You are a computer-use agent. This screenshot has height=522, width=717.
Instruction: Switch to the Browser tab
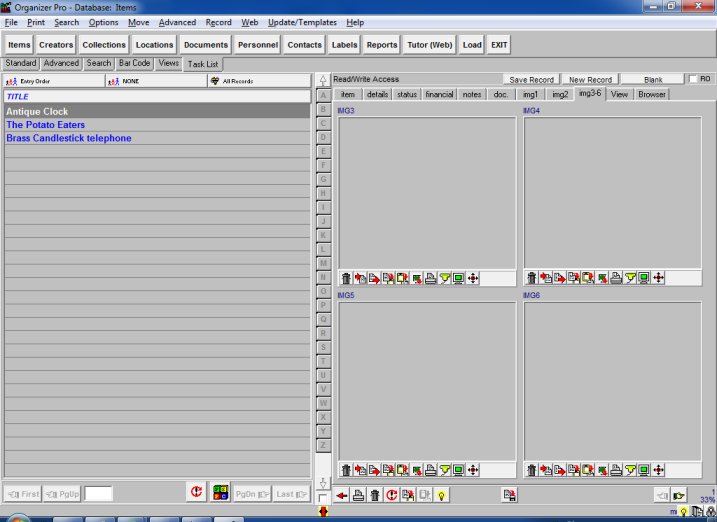coord(652,94)
